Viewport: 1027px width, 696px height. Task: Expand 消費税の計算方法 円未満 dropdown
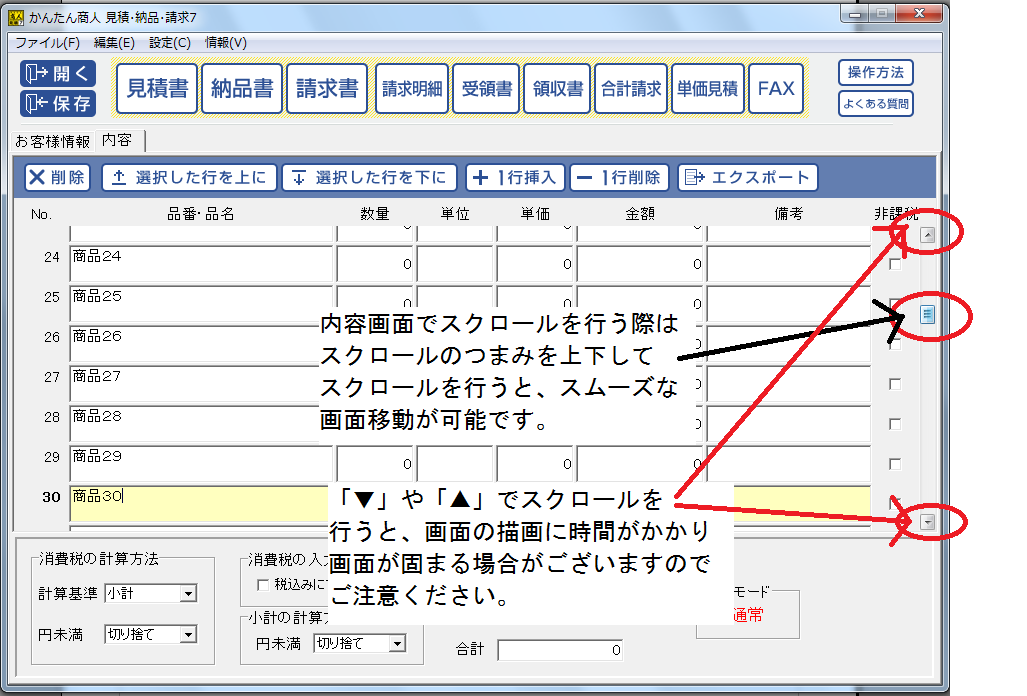click(189, 634)
